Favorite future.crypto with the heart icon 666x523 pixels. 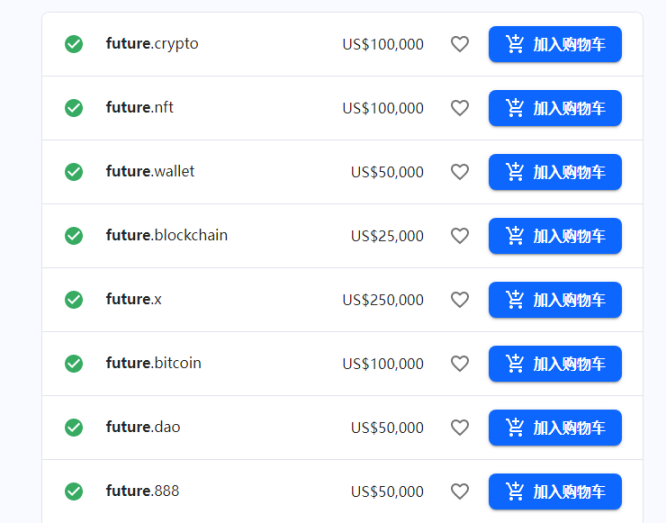pos(460,44)
